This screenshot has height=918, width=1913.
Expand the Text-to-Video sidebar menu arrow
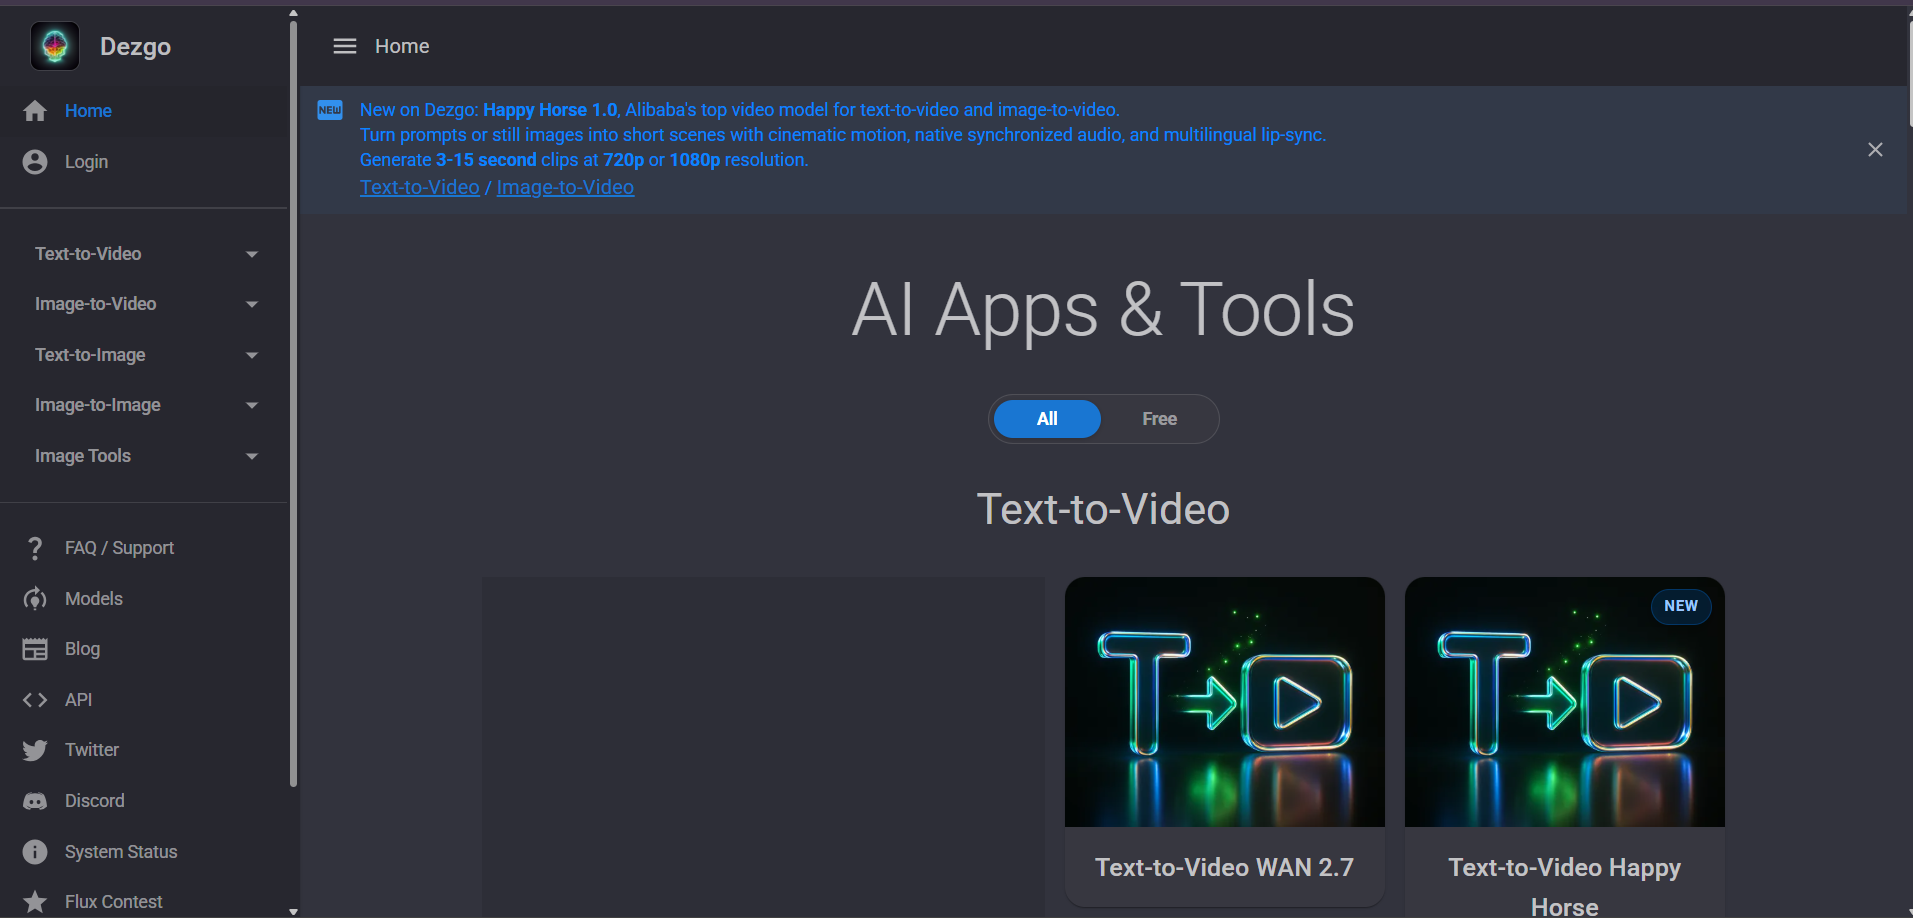tap(252, 254)
